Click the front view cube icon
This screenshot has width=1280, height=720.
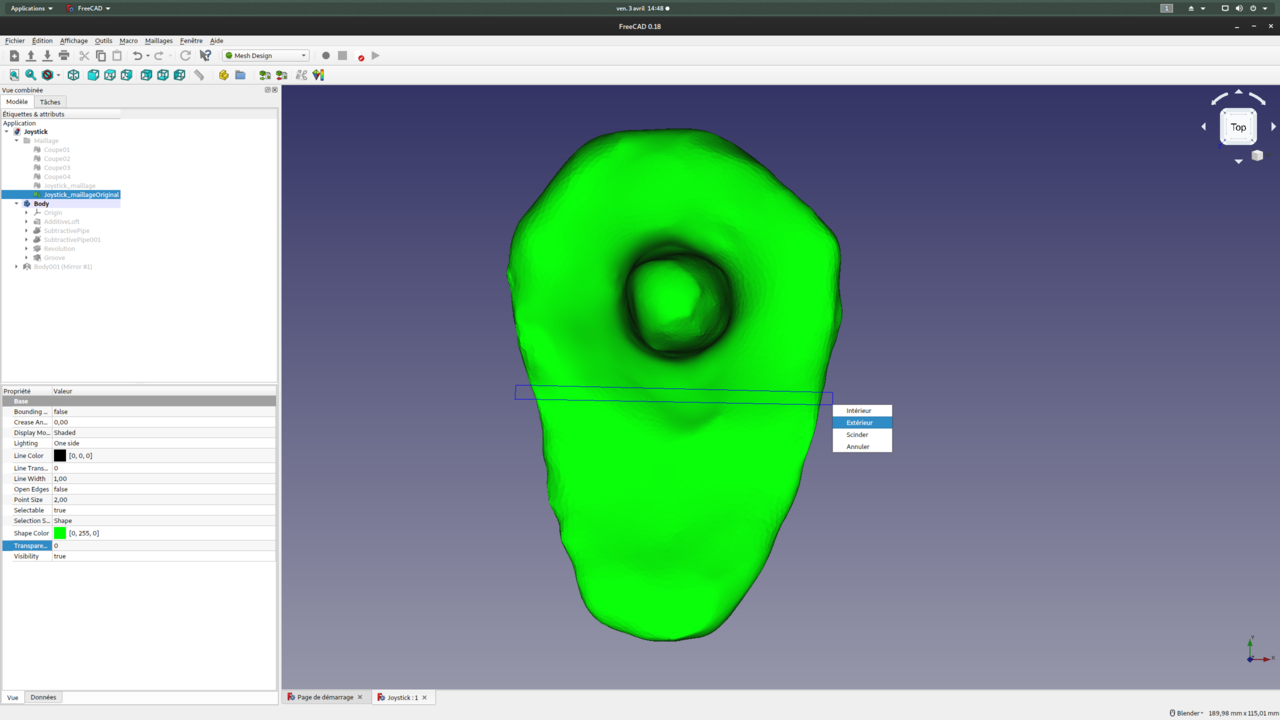tap(93, 75)
